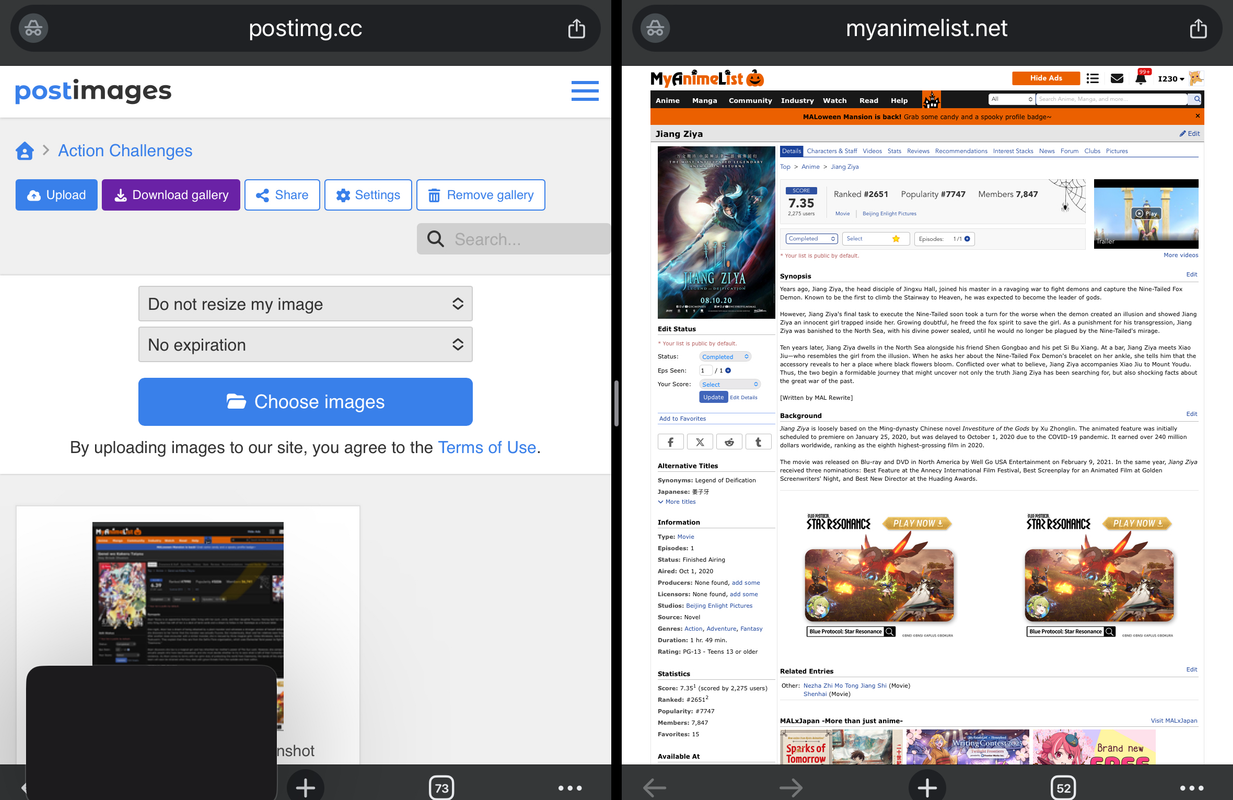The image size is (1233, 800).
Task: Play the Jiang Ziya trailer video
Action: 1145,213
